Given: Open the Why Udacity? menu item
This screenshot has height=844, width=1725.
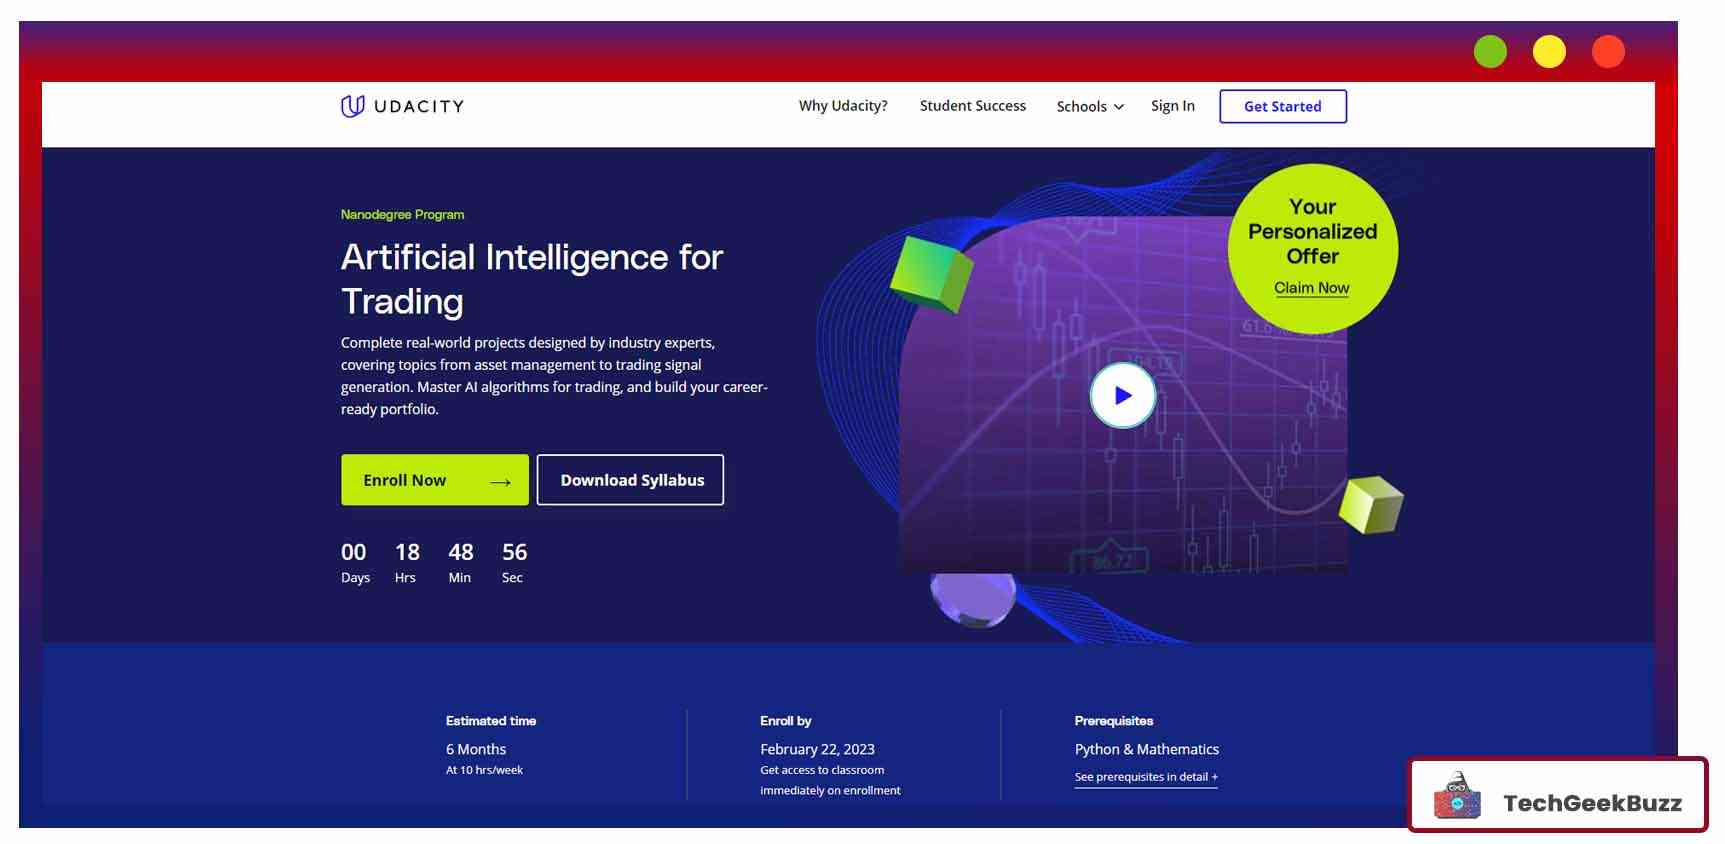Looking at the screenshot, I should (842, 106).
